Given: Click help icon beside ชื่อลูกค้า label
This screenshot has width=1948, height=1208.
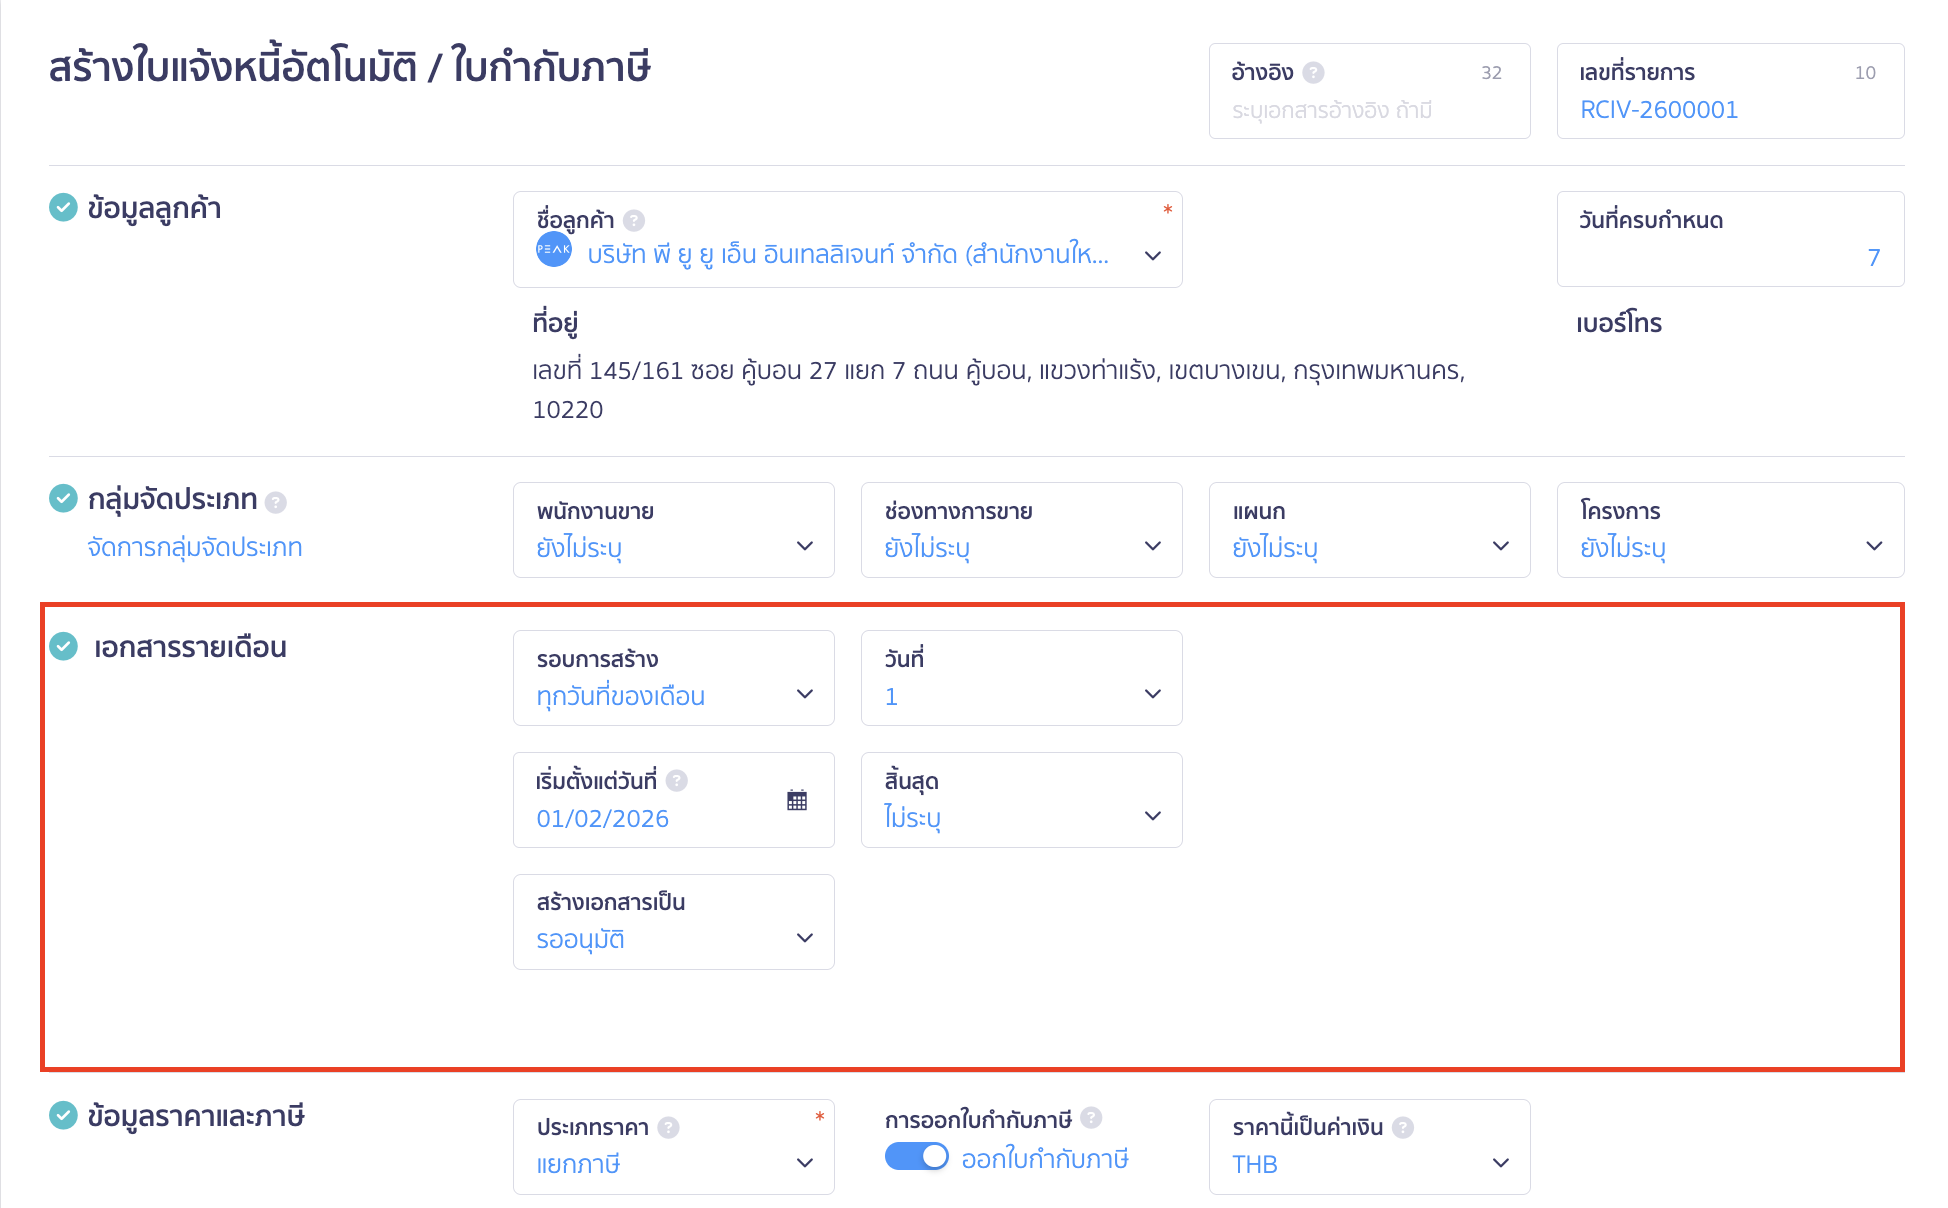Looking at the screenshot, I should pyautogui.click(x=634, y=220).
